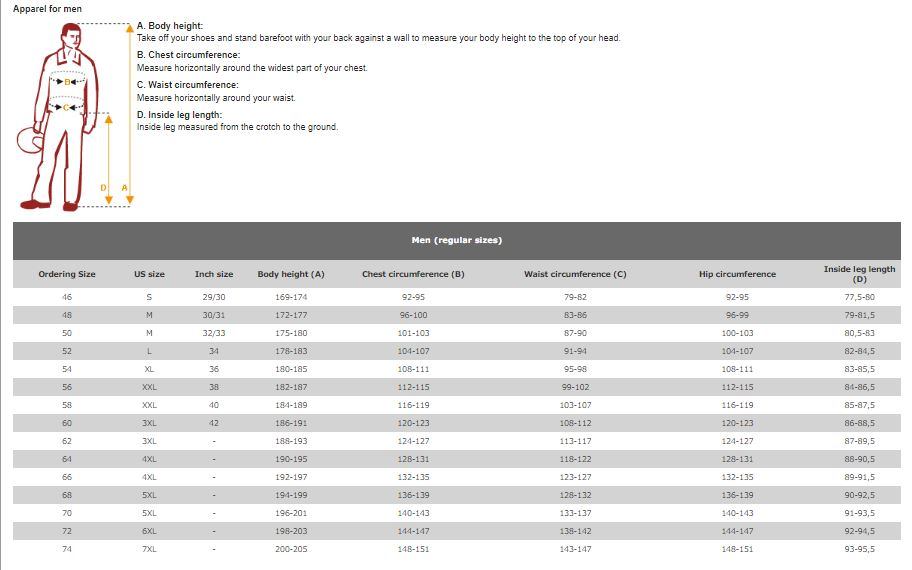Click the 'Apparel for men' heading
This screenshot has width=912, height=570.
click(x=48, y=9)
